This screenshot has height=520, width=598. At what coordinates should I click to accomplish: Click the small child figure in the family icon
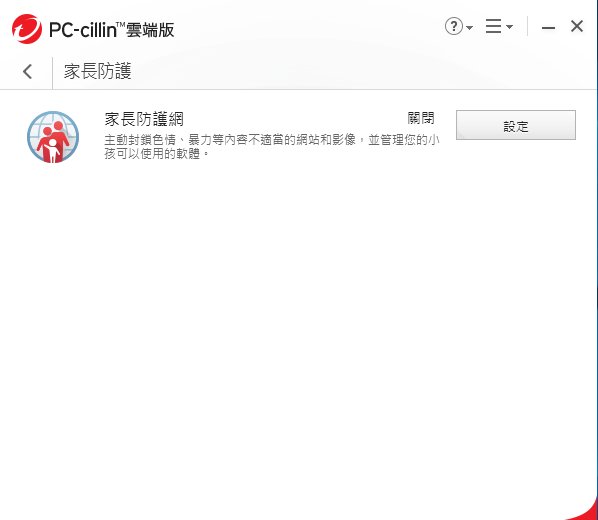pos(52,151)
